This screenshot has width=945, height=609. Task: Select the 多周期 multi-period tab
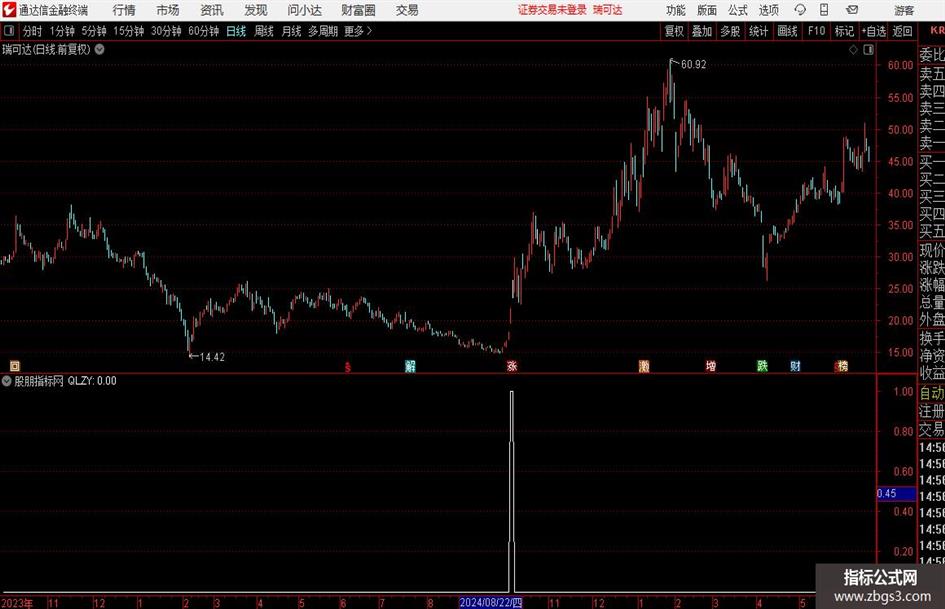pyautogui.click(x=323, y=31)
